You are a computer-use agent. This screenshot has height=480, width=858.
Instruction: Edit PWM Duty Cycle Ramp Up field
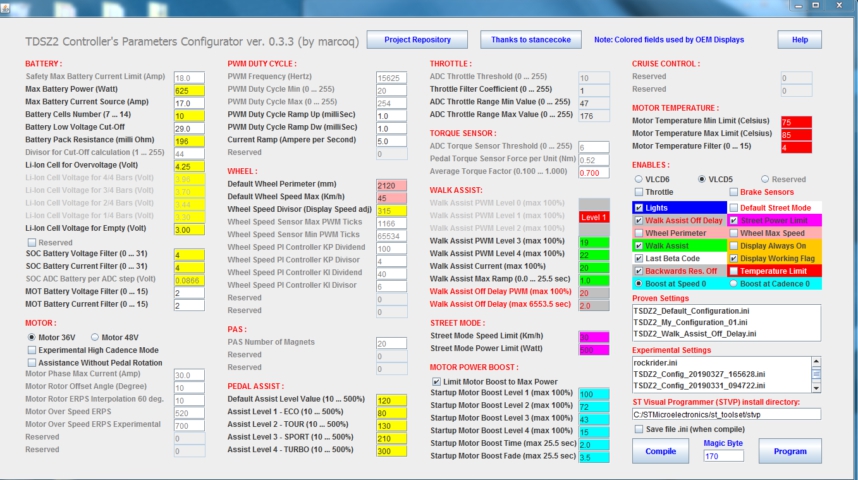[391, 115]
